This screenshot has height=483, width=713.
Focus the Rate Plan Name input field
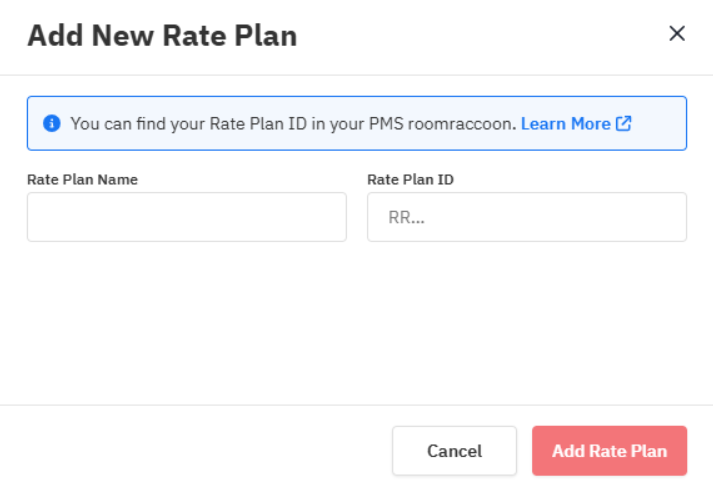[x=186, y=217]
